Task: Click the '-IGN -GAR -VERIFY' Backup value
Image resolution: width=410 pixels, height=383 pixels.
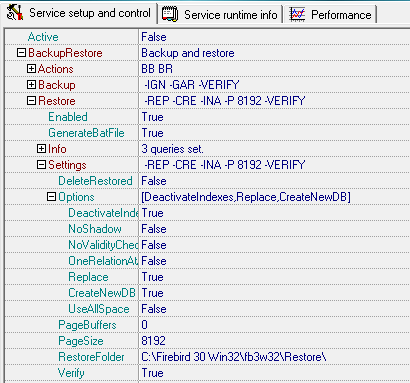Action: point(192,85)
